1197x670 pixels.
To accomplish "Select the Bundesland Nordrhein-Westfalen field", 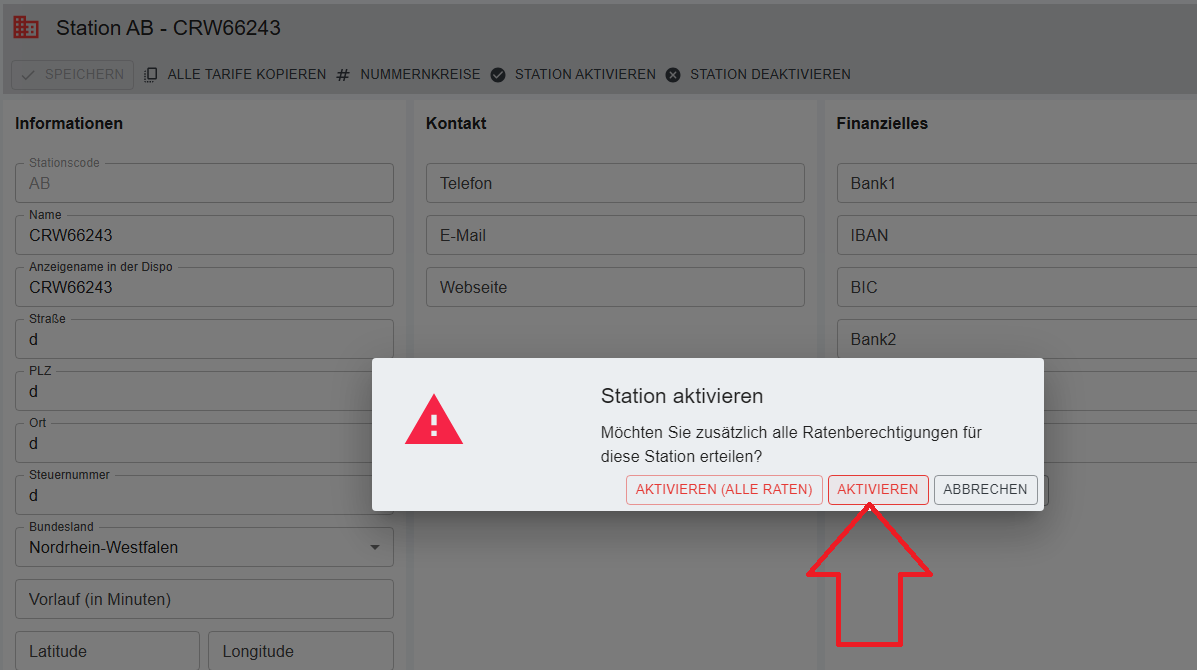I will pyautogui.click(x=205, y=547).
